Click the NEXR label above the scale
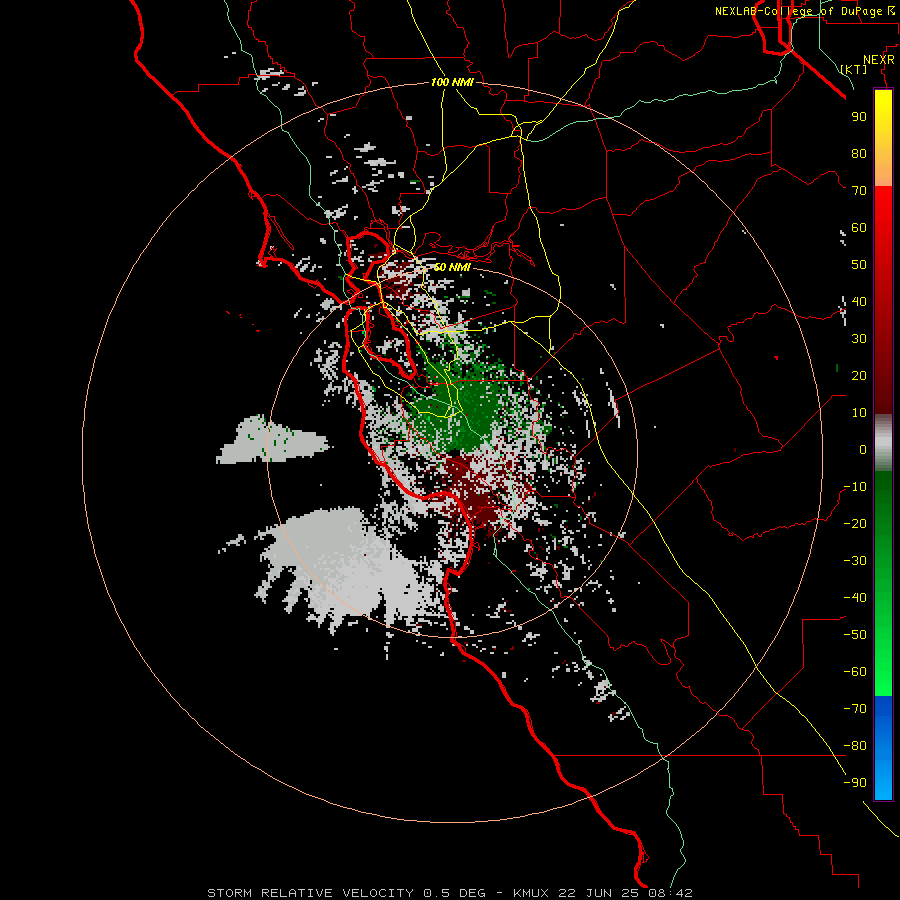This screenshot has width=900, height=900. pos(879,60)
